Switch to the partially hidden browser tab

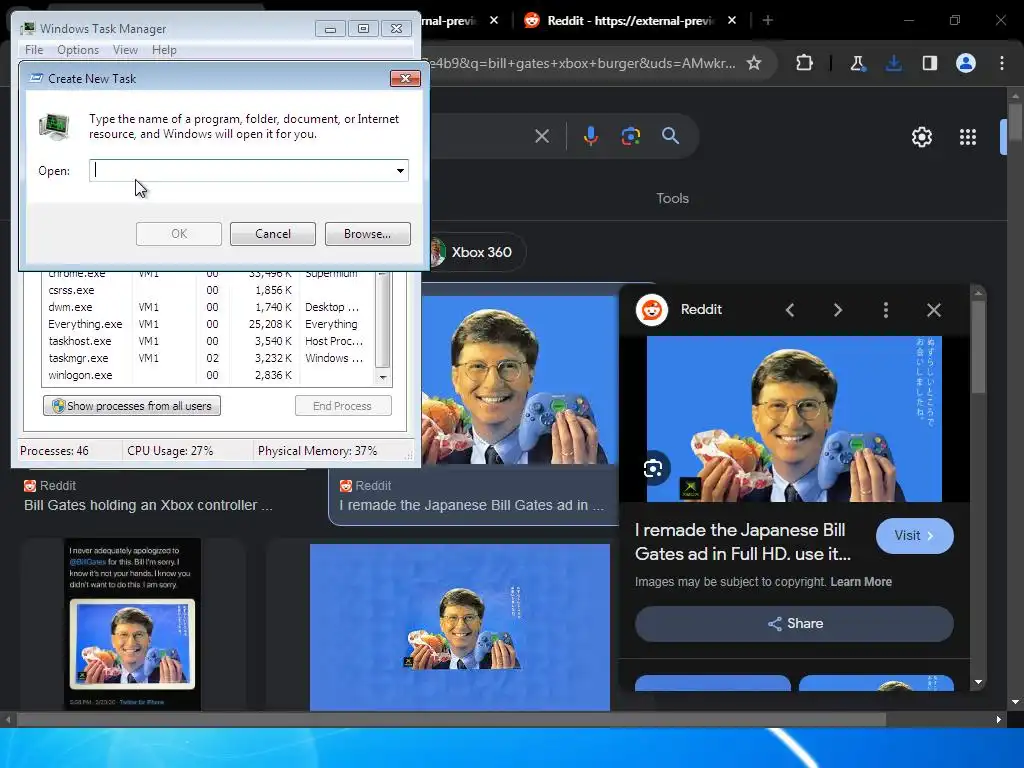tap(449, 21)
